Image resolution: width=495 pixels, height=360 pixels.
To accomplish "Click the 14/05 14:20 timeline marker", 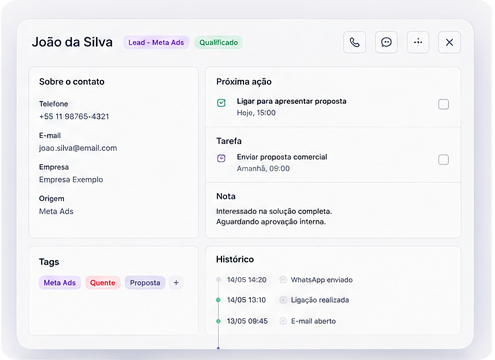I will 218,280.
